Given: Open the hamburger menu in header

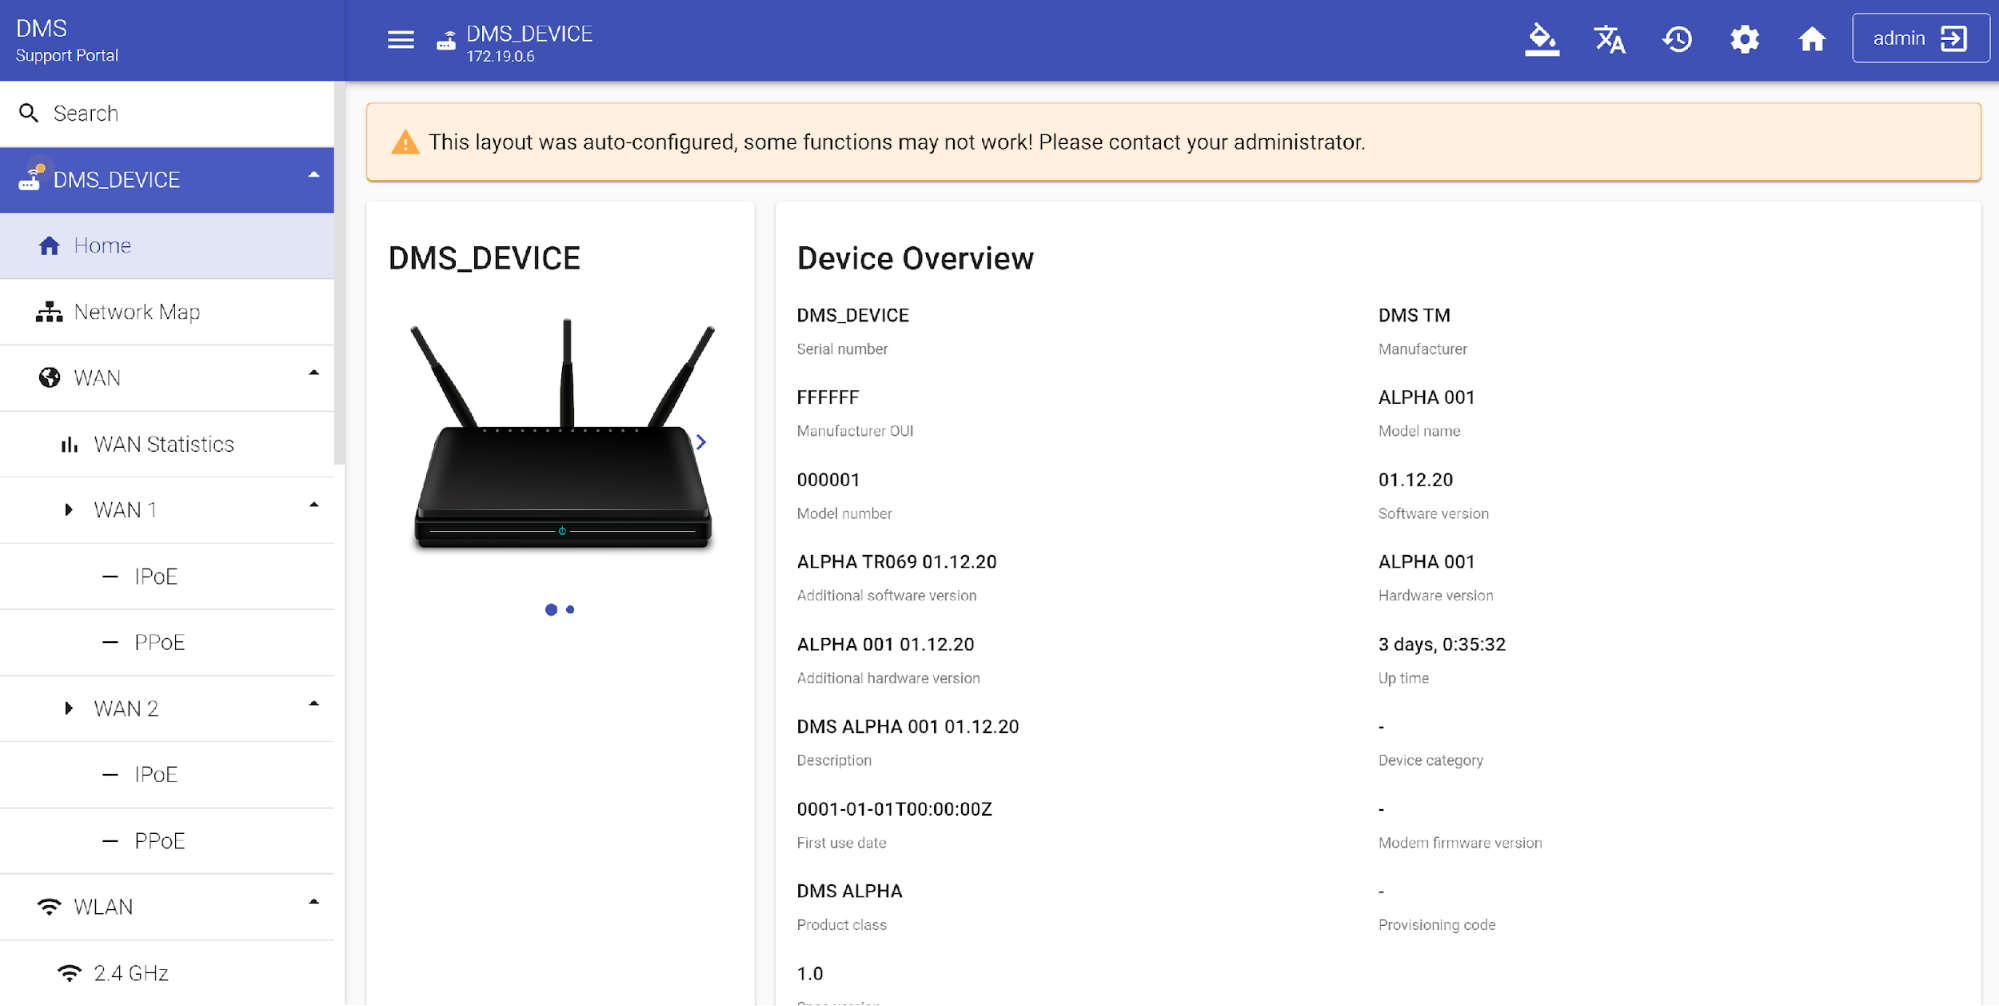Looking at the screenshot, I should tap(400, 40).
